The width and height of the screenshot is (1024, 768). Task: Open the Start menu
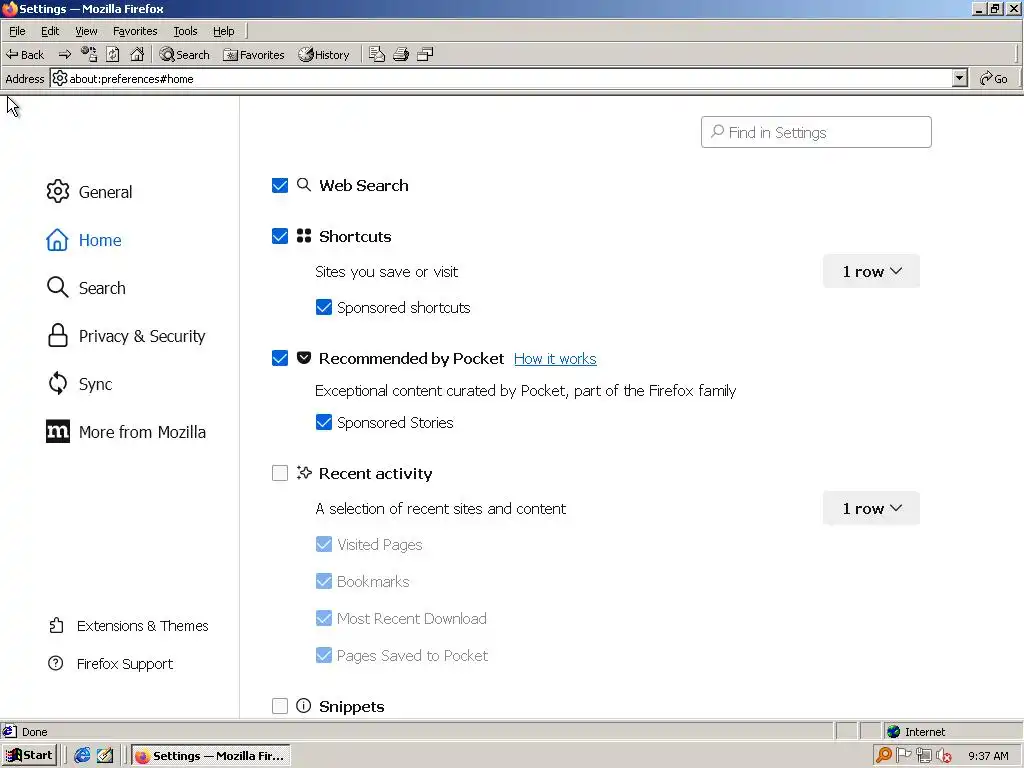click(29, 756)
